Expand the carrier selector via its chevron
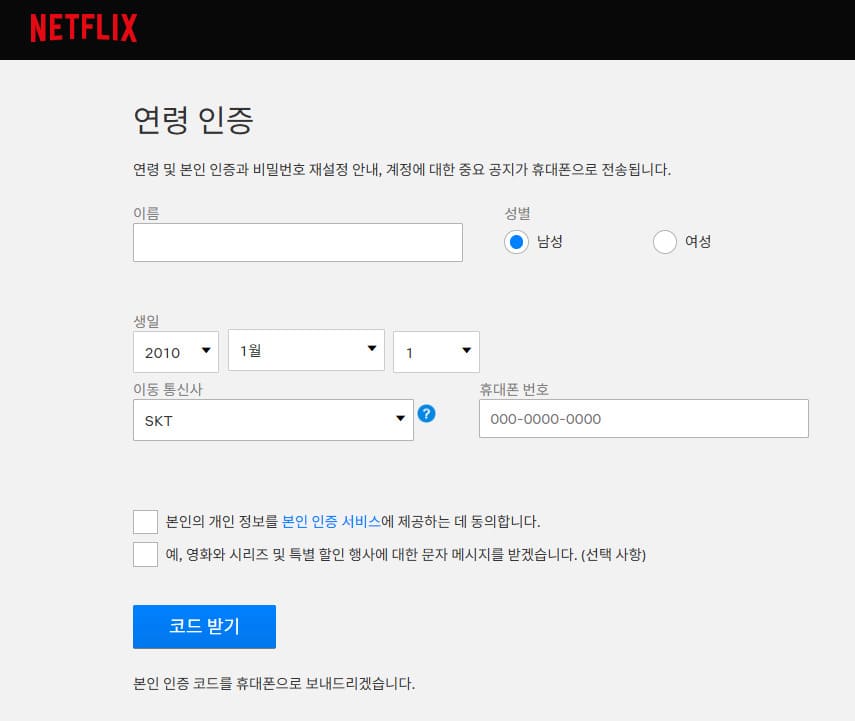Image resolution: width=855 pixels, height=721 pixels. 399,420
